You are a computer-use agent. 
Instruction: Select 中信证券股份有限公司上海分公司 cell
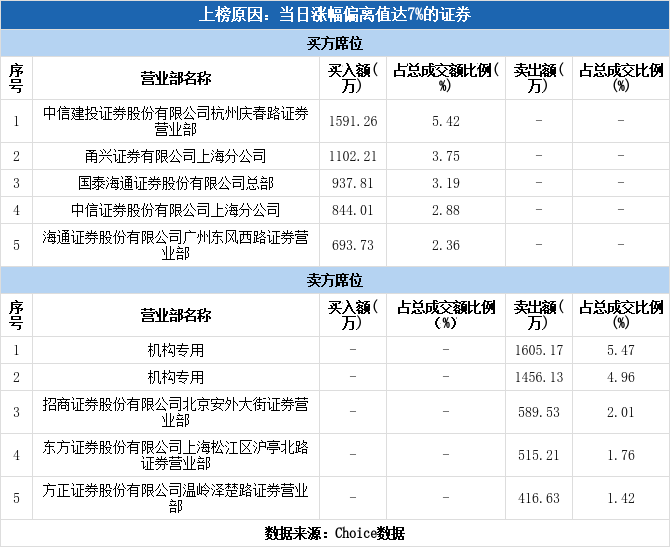pos(176,210)
